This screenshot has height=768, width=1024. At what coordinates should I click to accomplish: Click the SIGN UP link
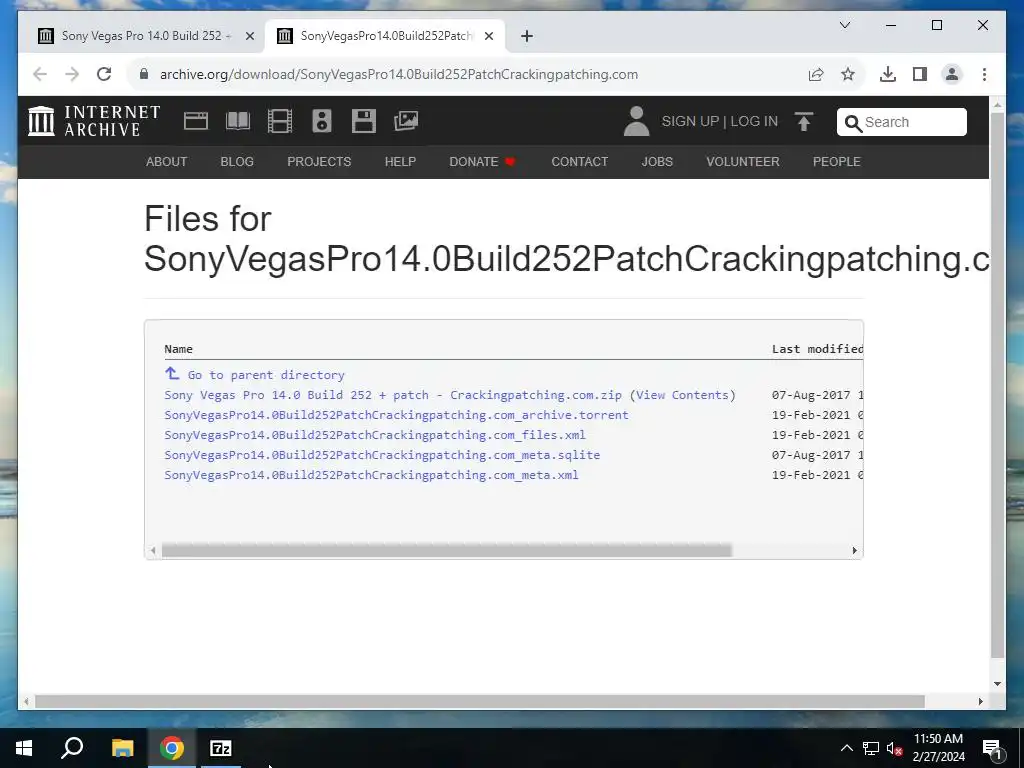click(690, 121)
